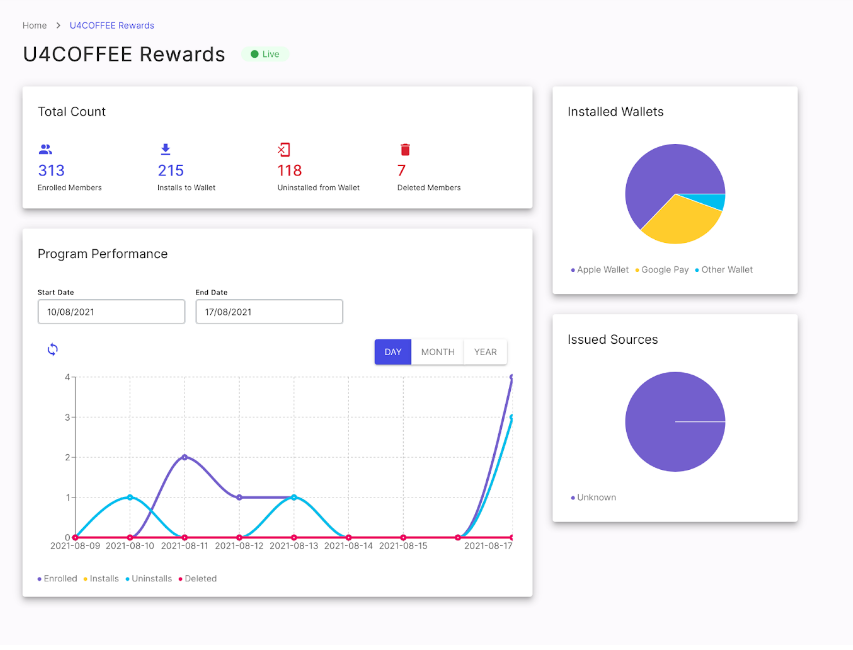Open the U4COFFEE Rewards breadcrumb link

112,26
